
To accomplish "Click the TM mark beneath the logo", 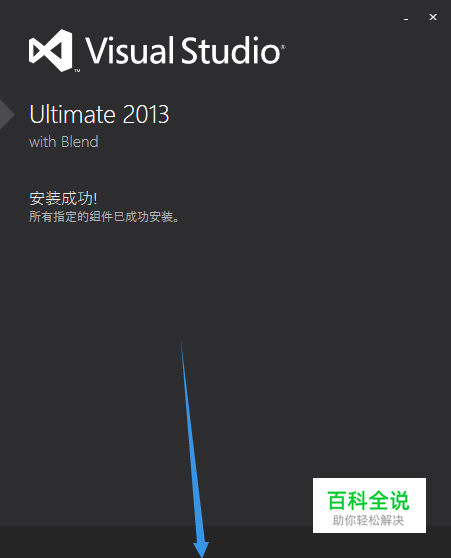I will pos(77,70).
